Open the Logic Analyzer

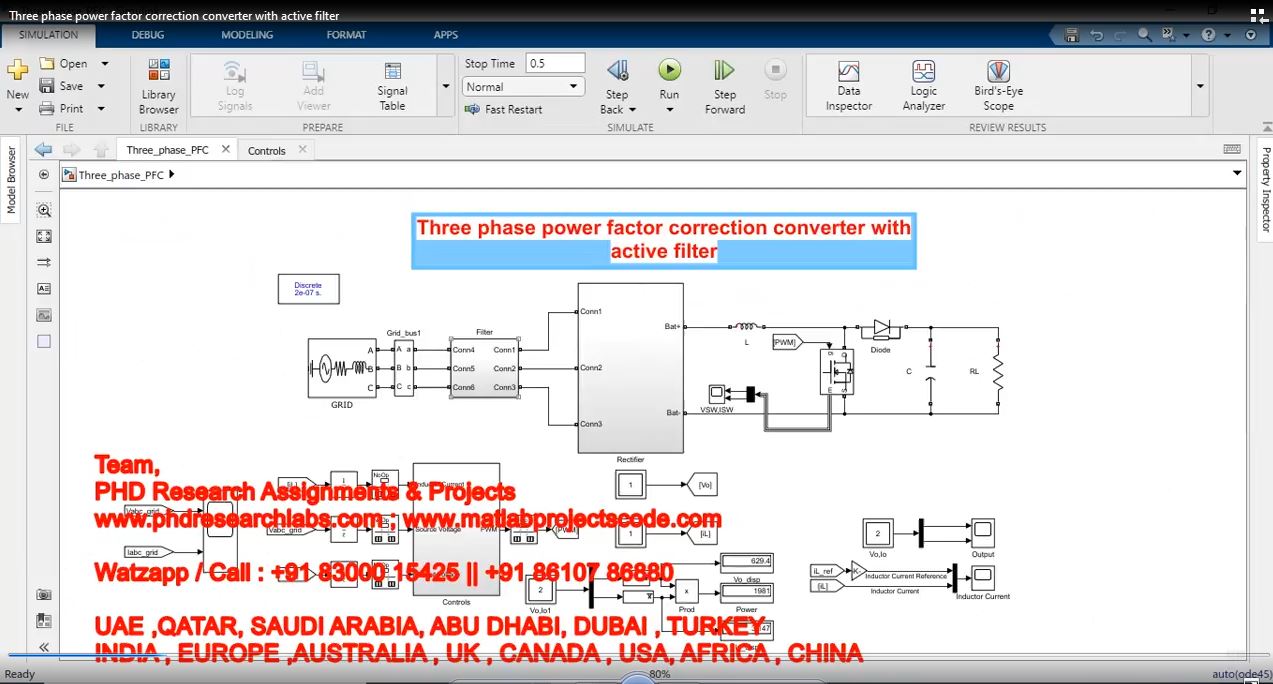(923, 86)
